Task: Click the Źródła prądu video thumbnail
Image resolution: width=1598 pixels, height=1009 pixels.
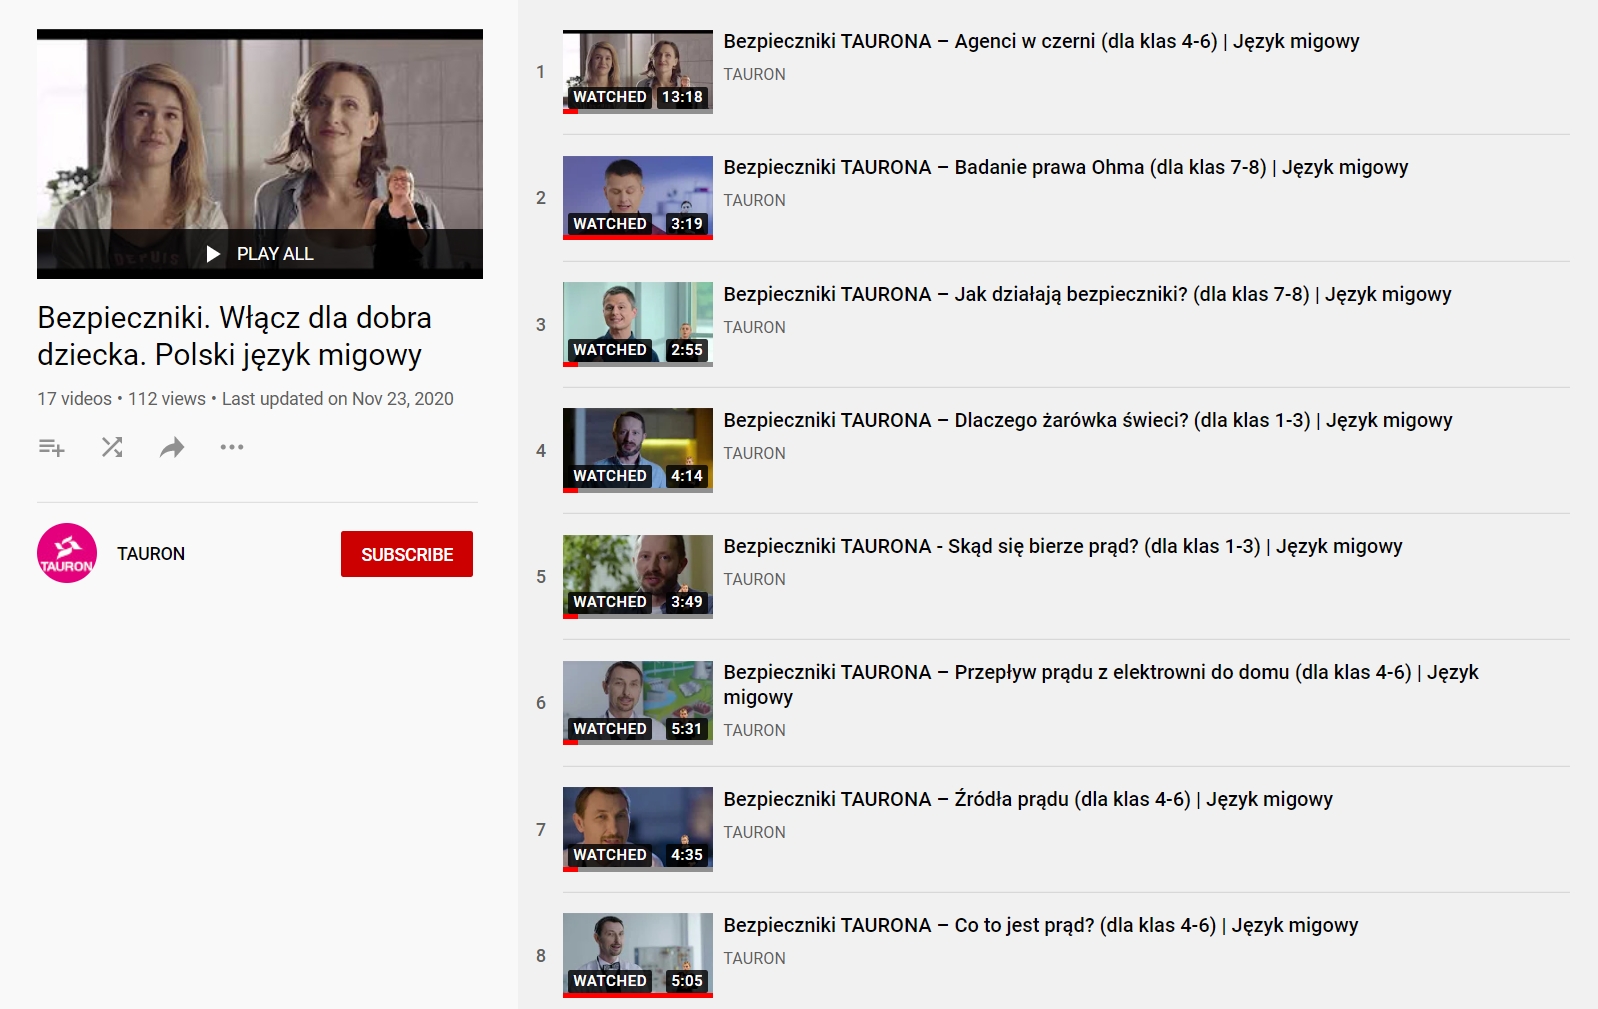Action: 637,829
